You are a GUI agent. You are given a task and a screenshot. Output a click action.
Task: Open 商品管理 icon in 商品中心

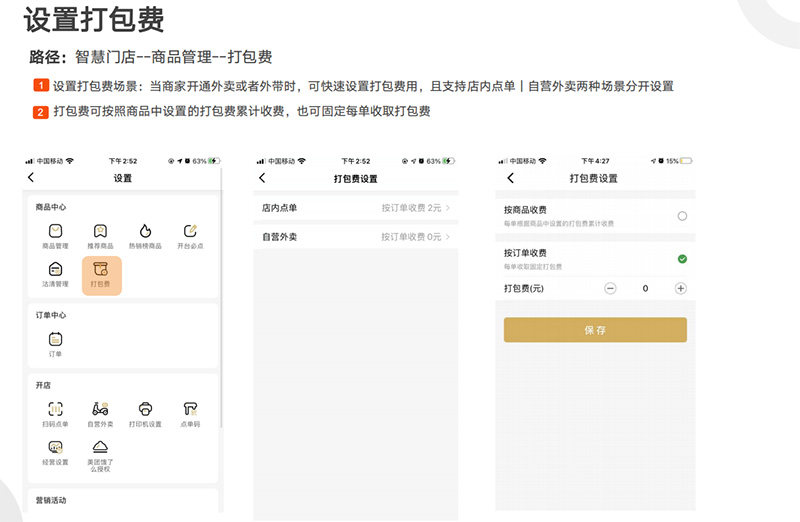coord(55,231)
